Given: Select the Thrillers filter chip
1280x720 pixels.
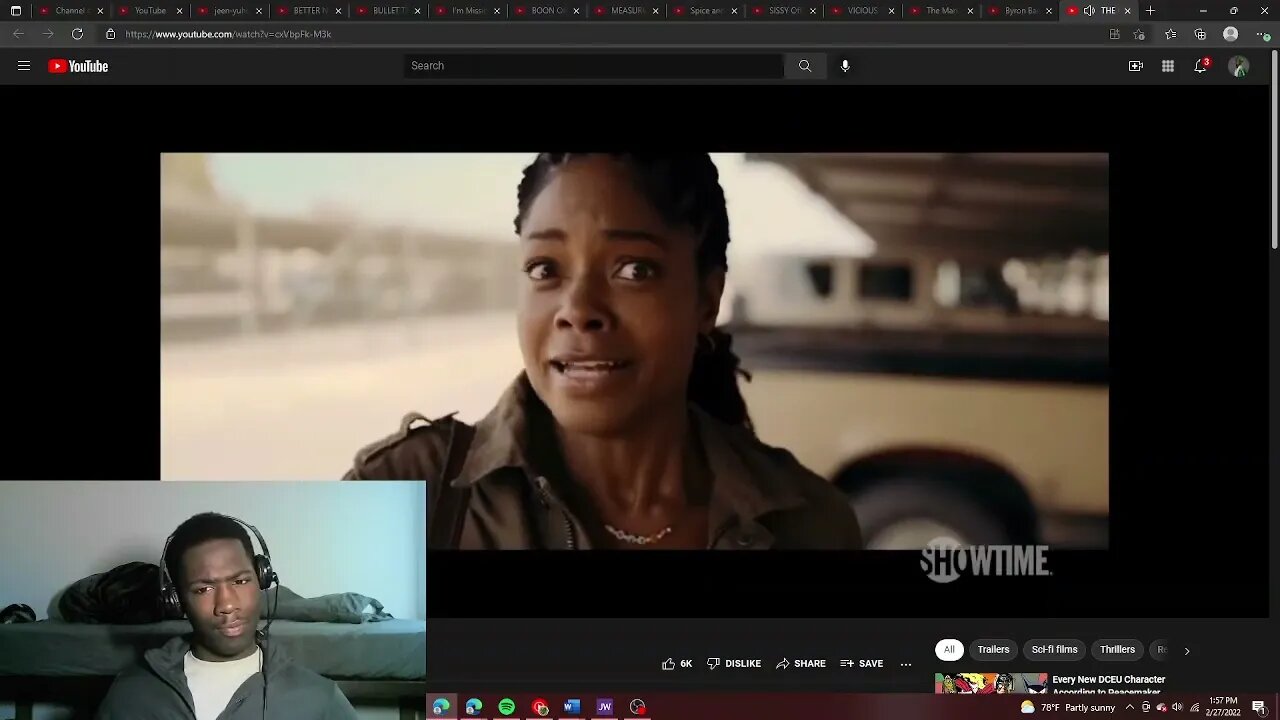Looking at the screenshot, I should point(1117,650).
